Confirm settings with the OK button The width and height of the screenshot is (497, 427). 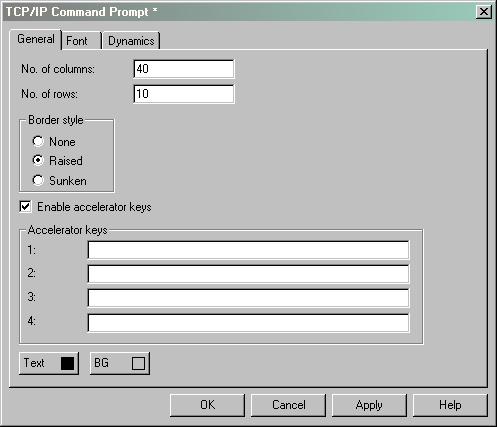pos(207,405)
